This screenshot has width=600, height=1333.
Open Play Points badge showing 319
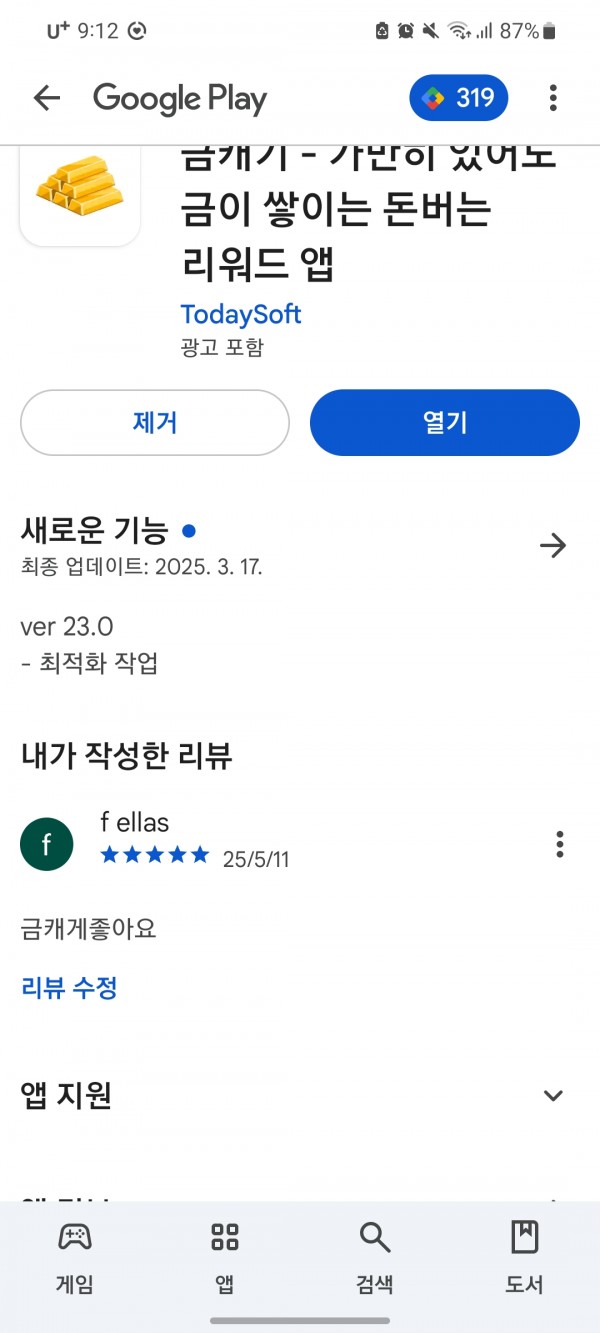pyautogui.click(x=459, y=97)
